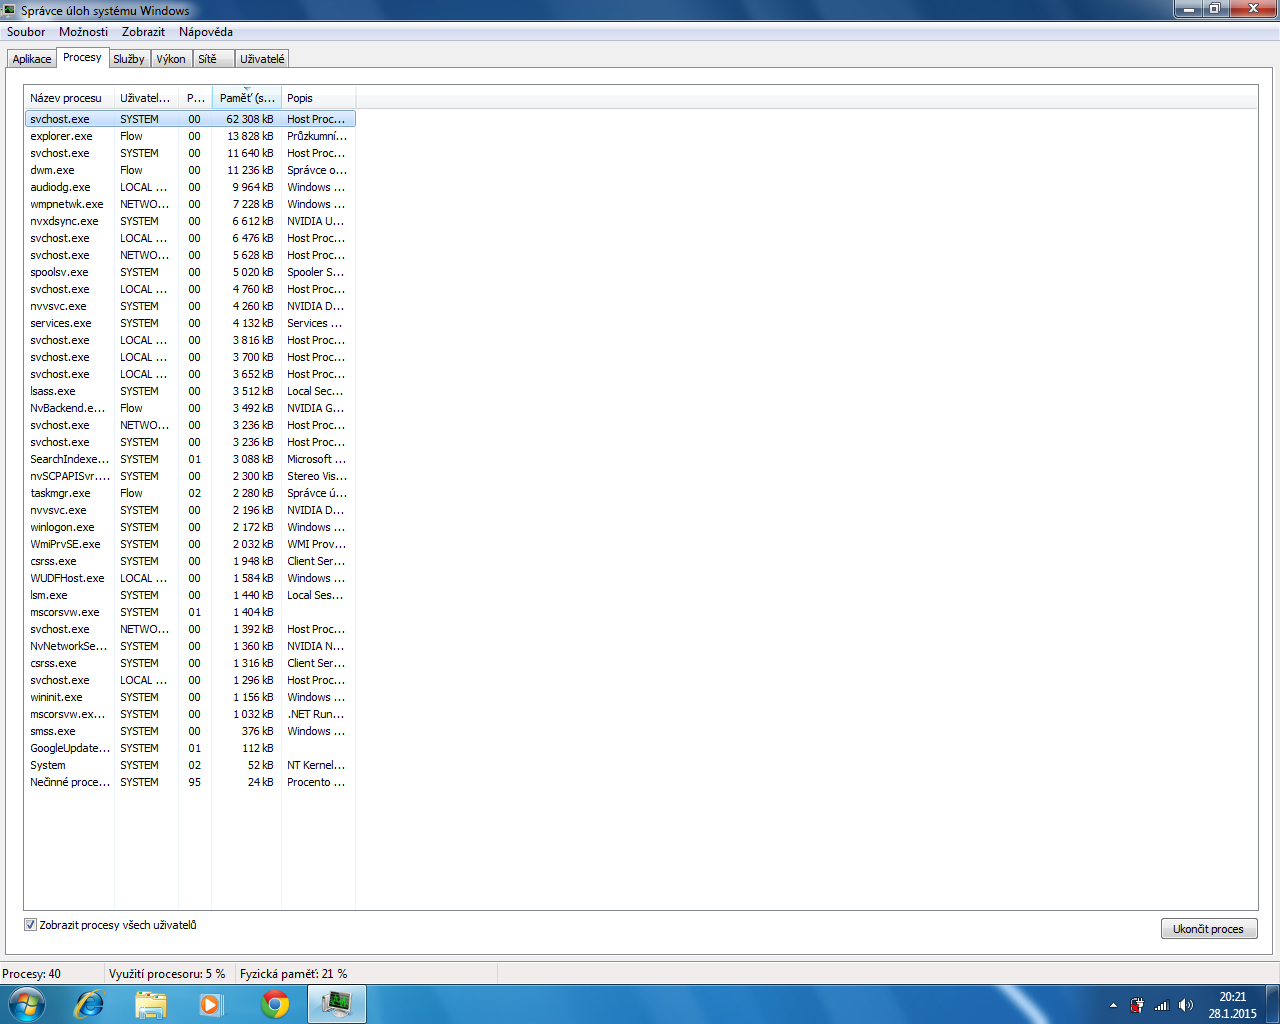Select the nvSCPAPISvr... process
Viewport: 1280px width, 1024px height.
(x=190, y=476)
